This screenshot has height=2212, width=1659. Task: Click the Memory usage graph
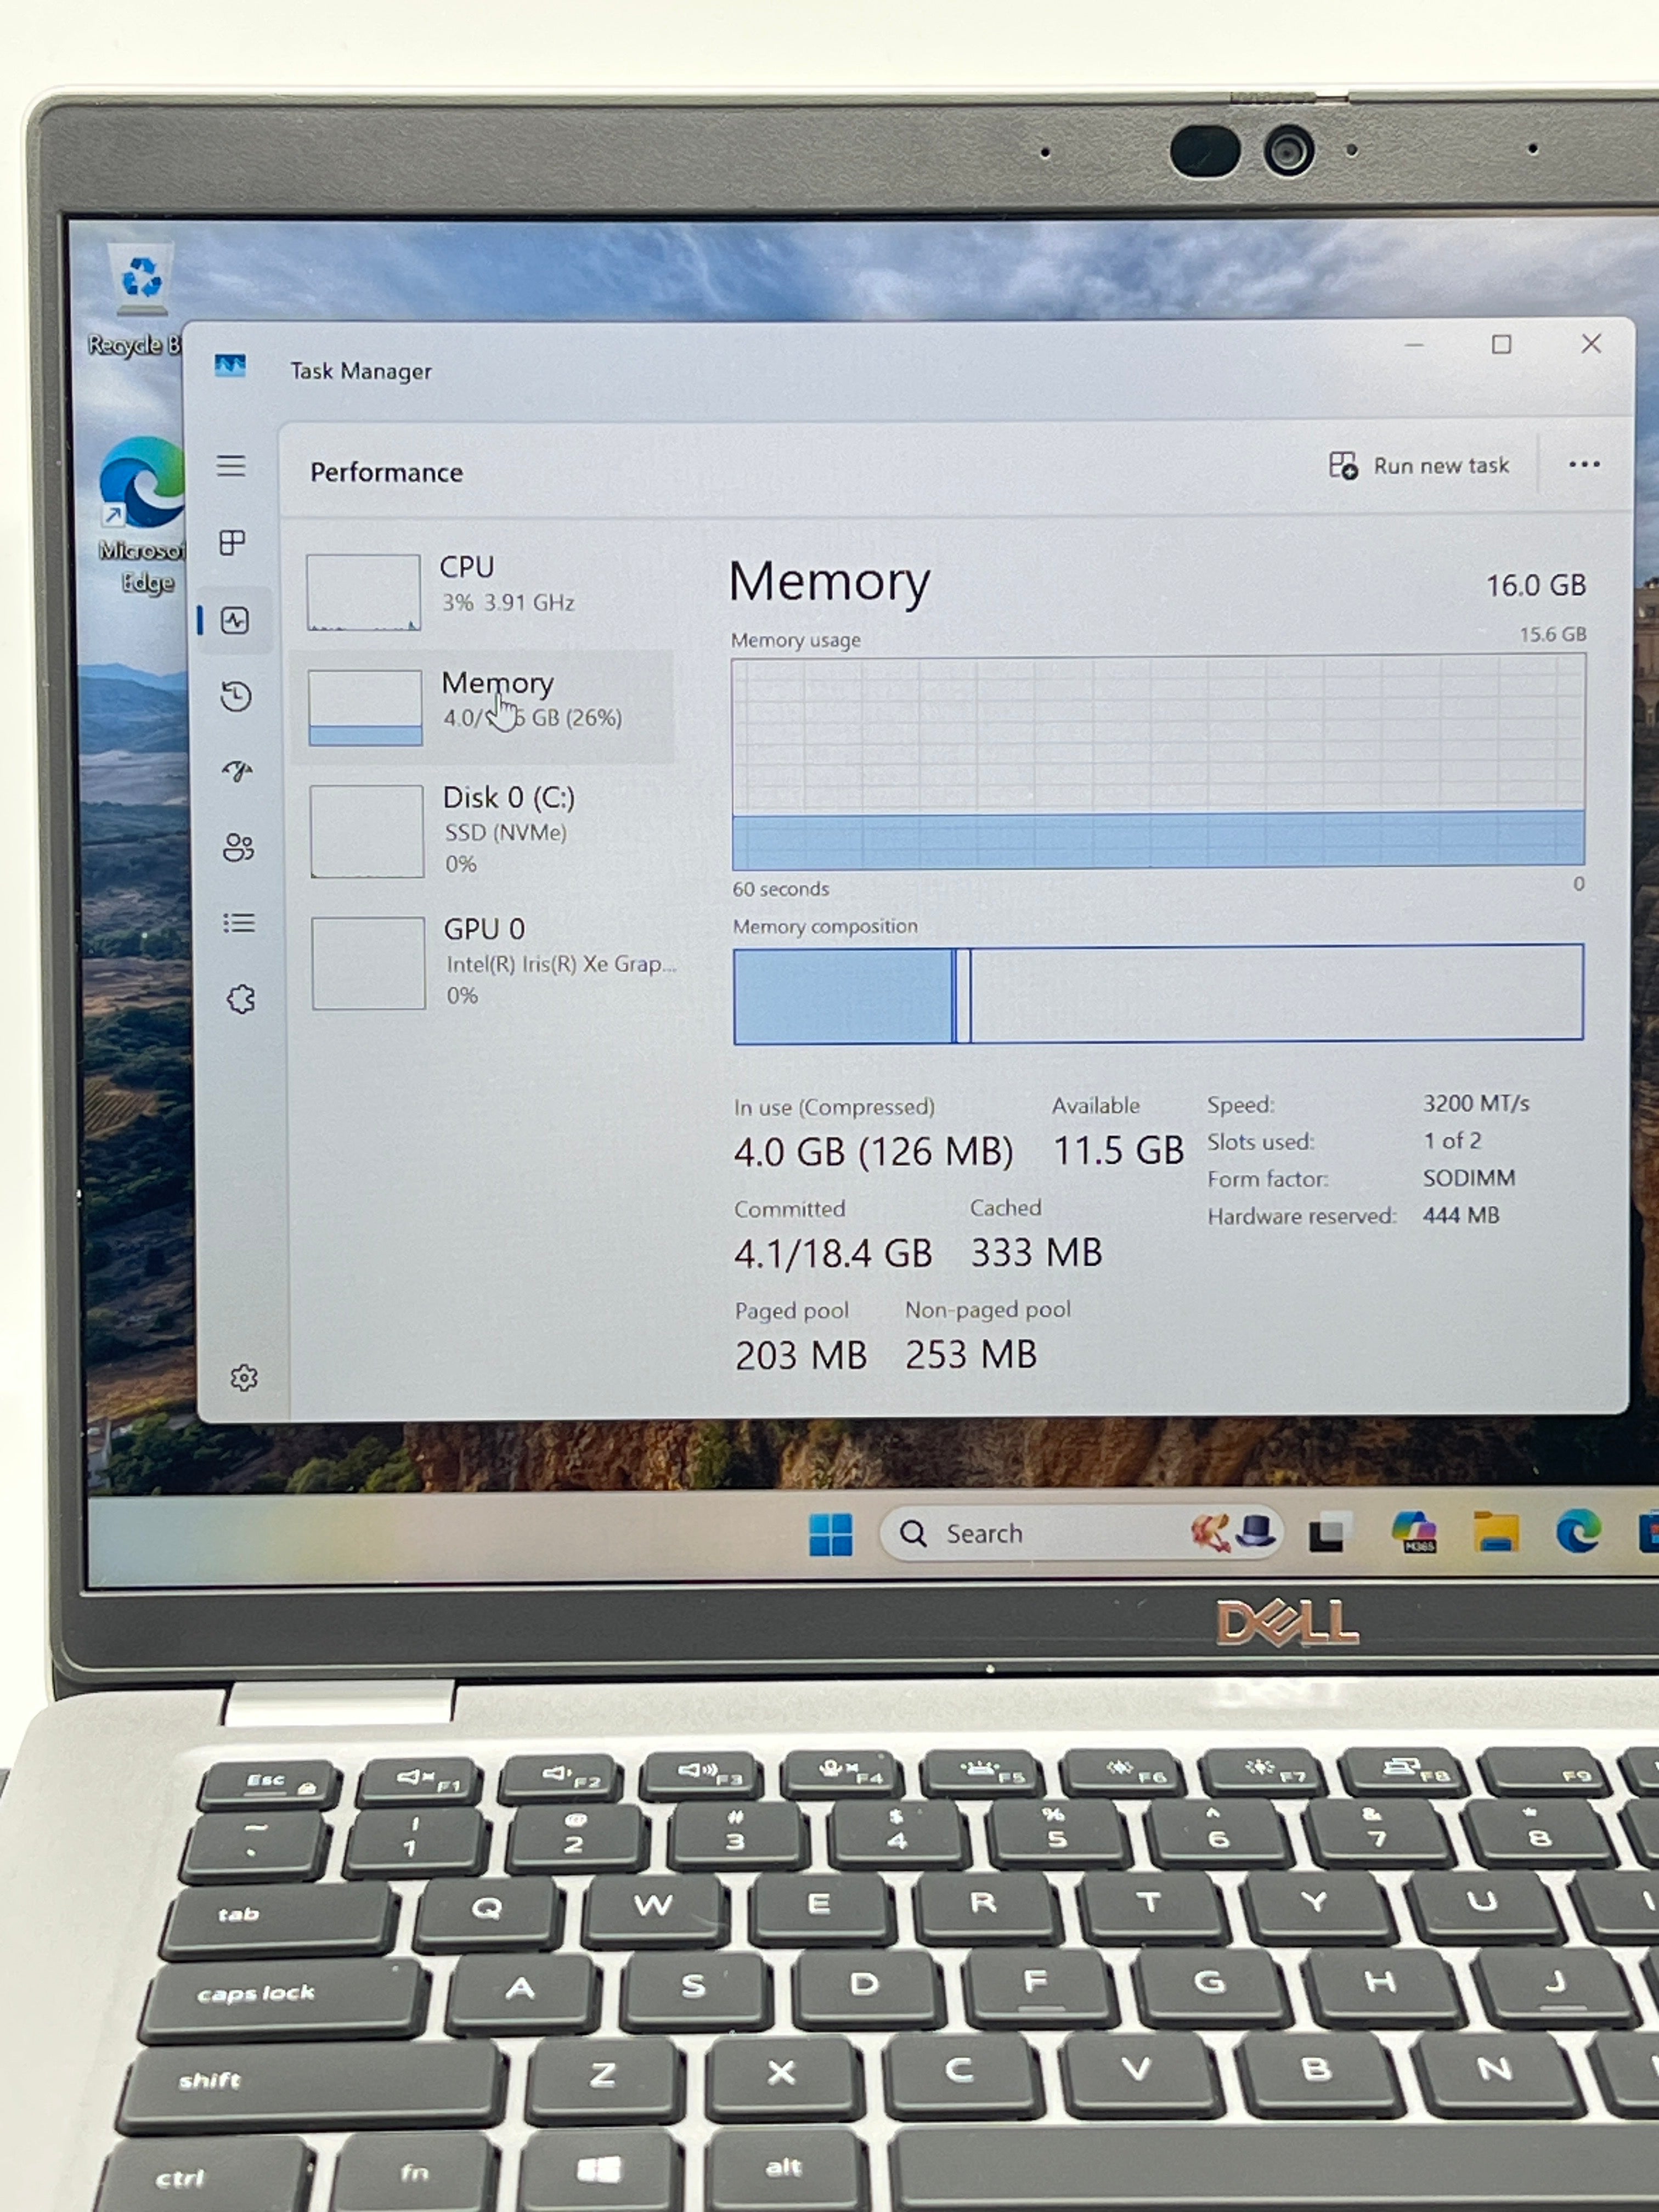point(1158,761)
